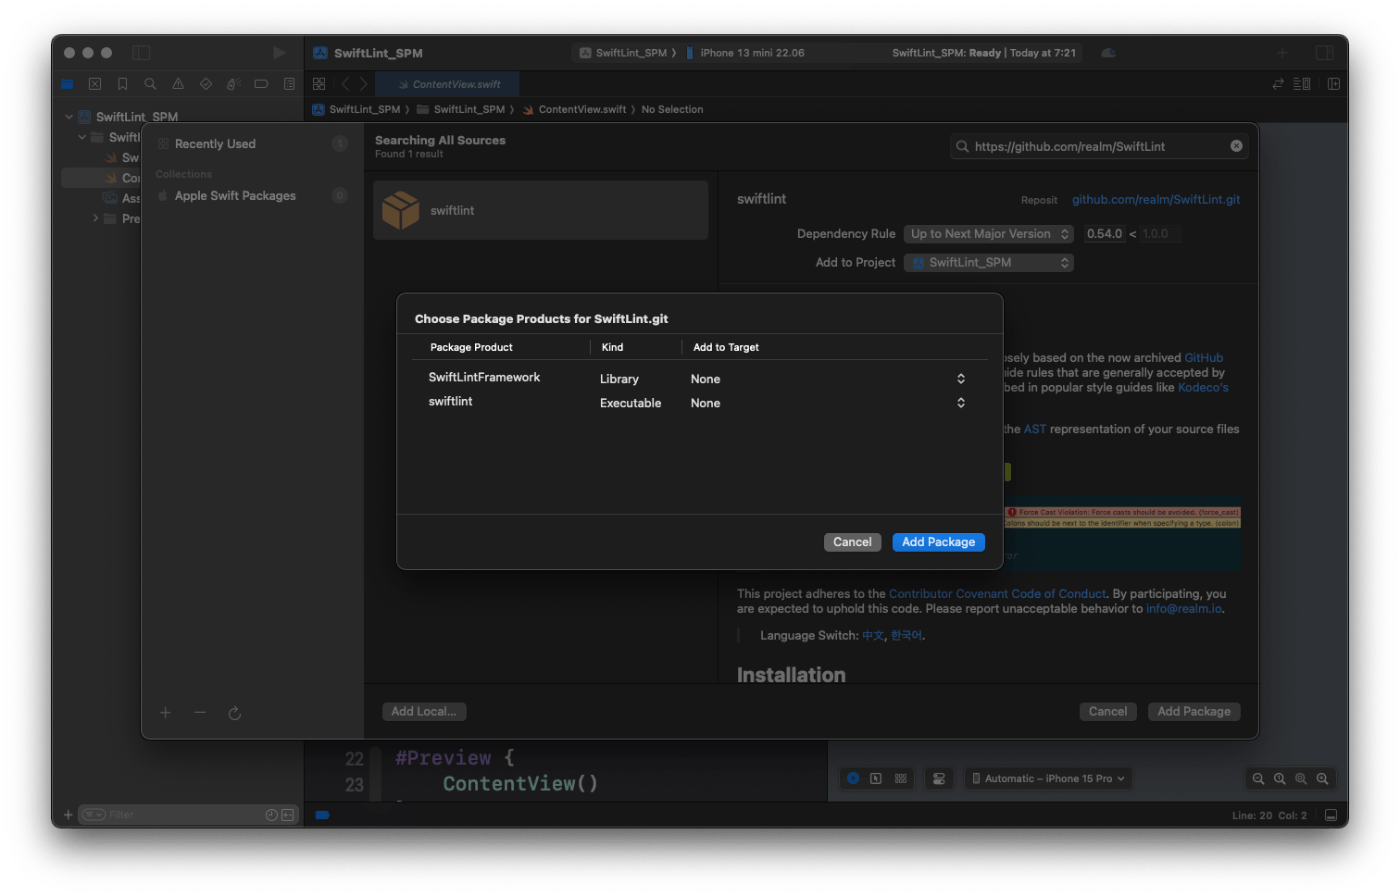Open the Project navigator folder icon
This screenshot has height=896, width=1400.
67,84
